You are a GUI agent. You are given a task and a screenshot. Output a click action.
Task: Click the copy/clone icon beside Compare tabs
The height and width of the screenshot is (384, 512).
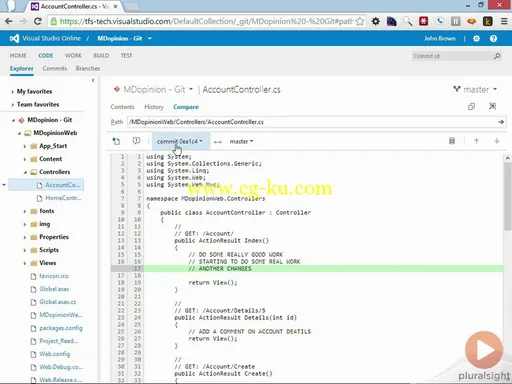coord(471,107)
